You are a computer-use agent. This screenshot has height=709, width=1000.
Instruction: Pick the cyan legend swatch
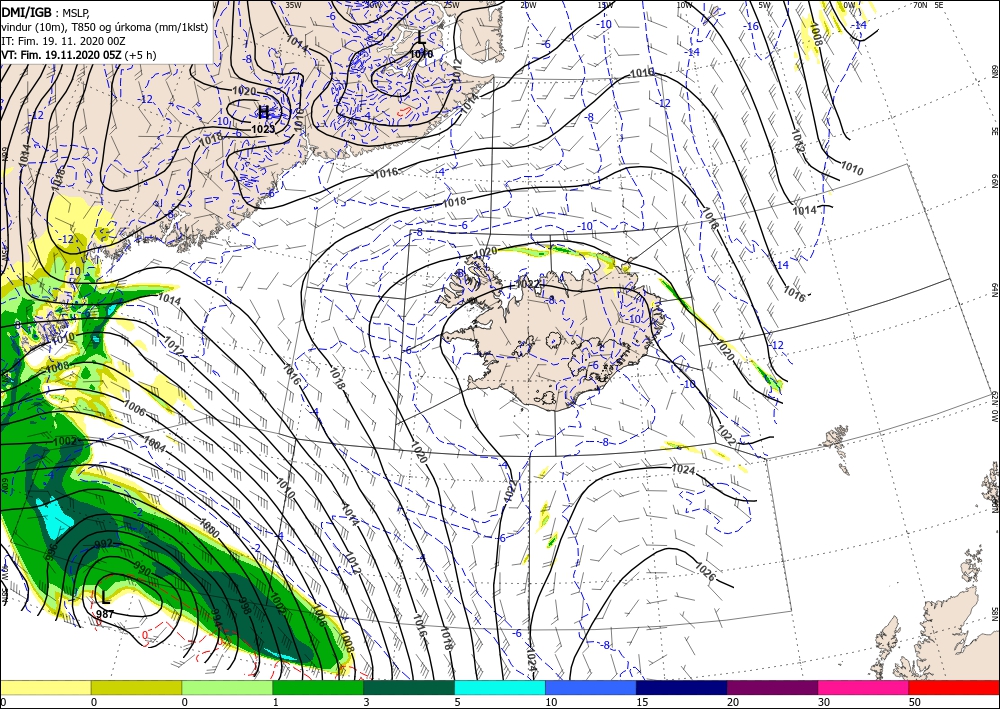click(x=500, y=687)
